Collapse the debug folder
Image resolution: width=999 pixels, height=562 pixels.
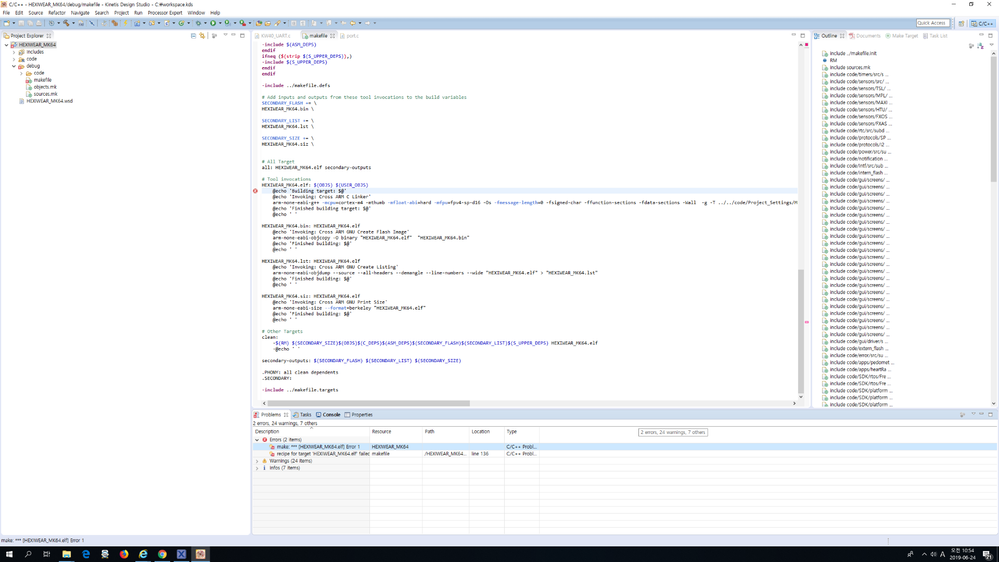14,66
